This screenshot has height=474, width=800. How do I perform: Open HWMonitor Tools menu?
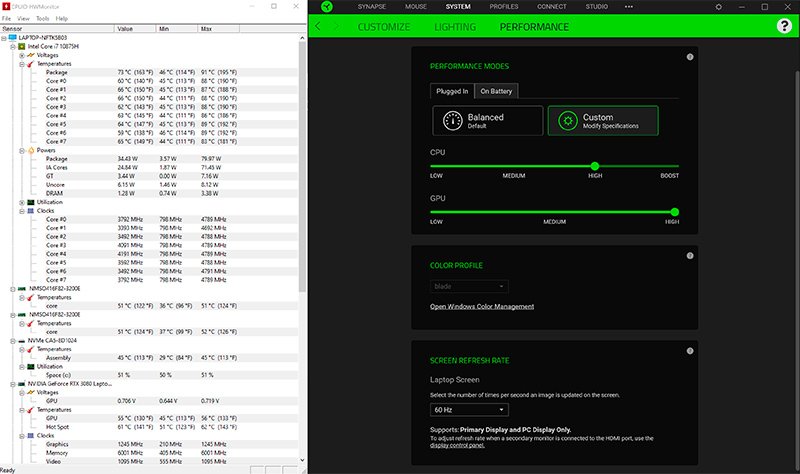click(43, 18)
